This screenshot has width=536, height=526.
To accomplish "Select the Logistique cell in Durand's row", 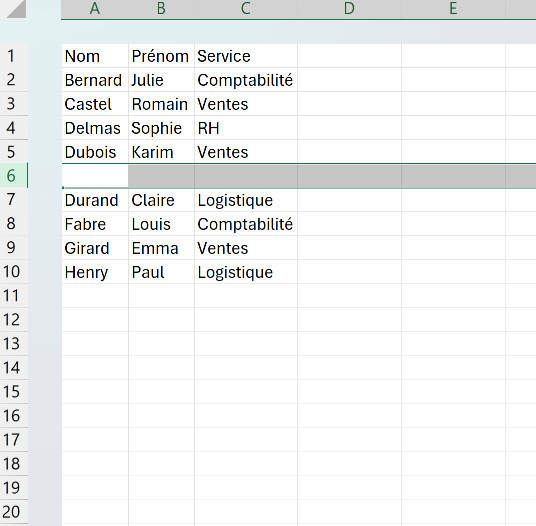I will (x=246, y=200).
